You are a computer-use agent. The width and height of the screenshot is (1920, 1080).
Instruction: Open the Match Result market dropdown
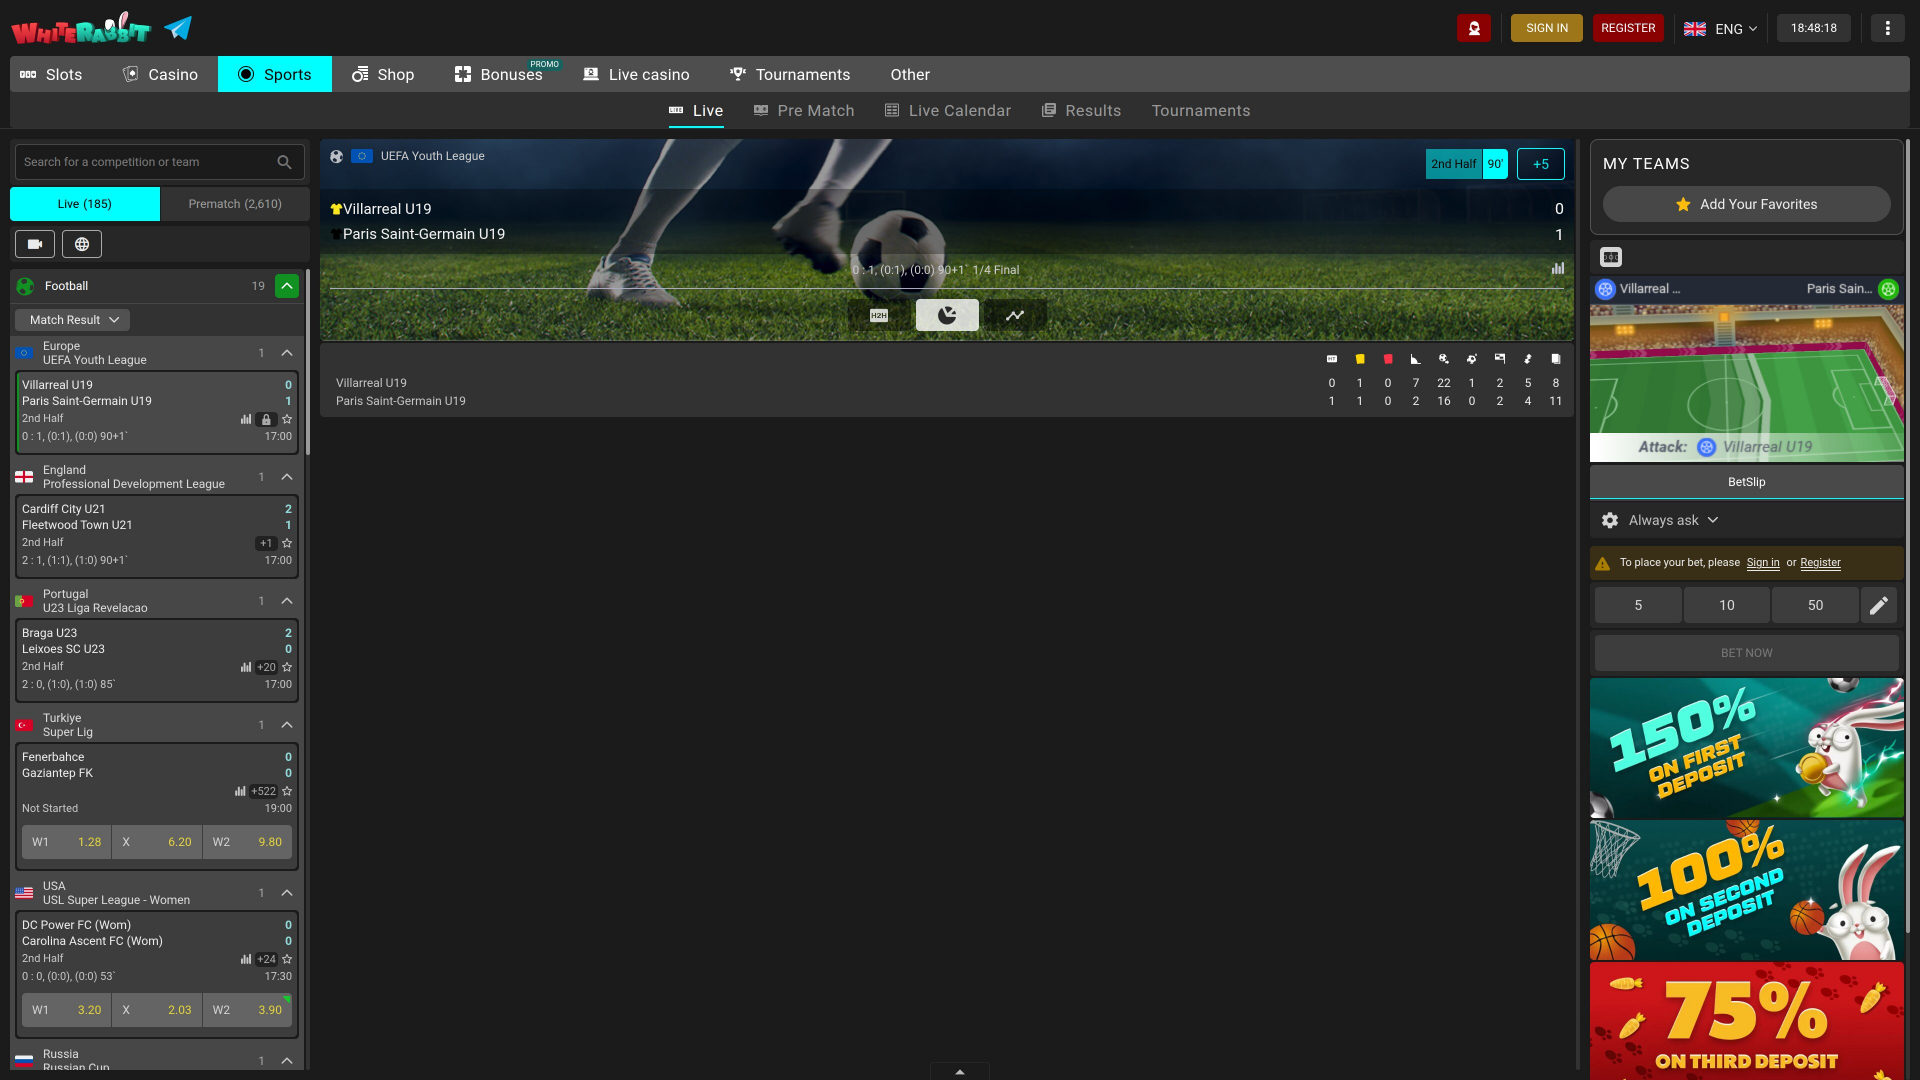[71, 319]
